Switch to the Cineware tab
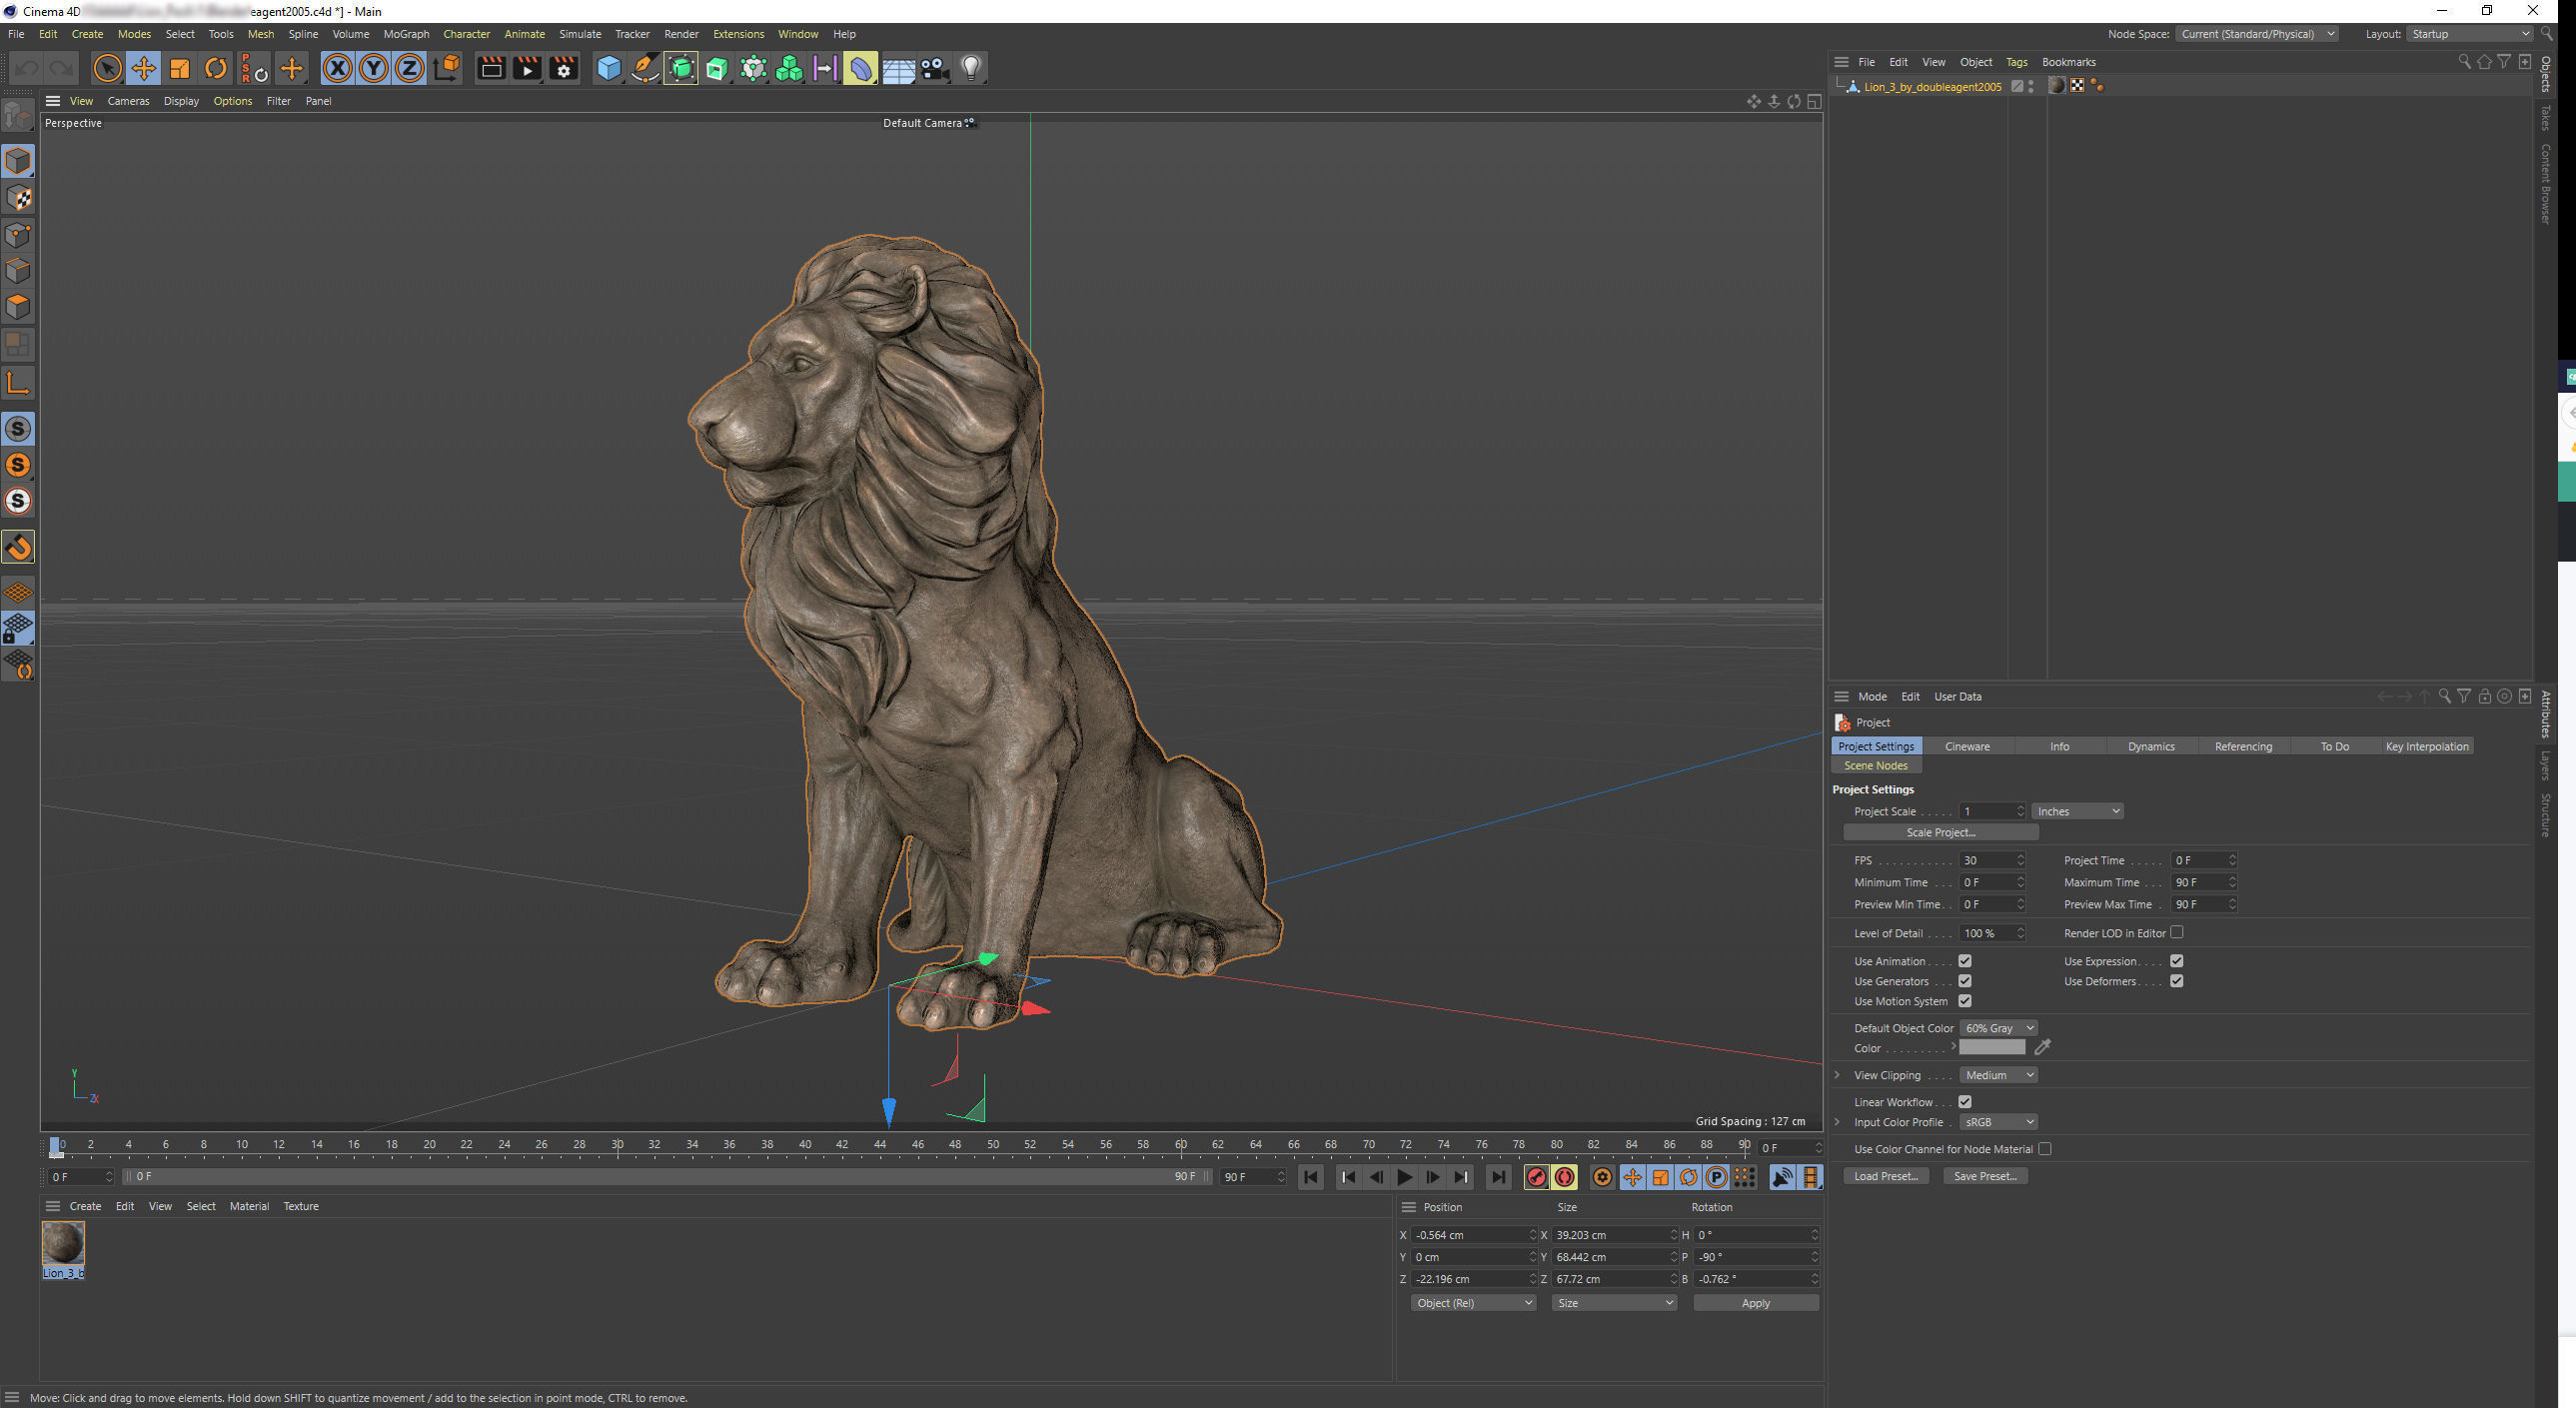The image size is (2576, 1408). tap(1967, 746)
